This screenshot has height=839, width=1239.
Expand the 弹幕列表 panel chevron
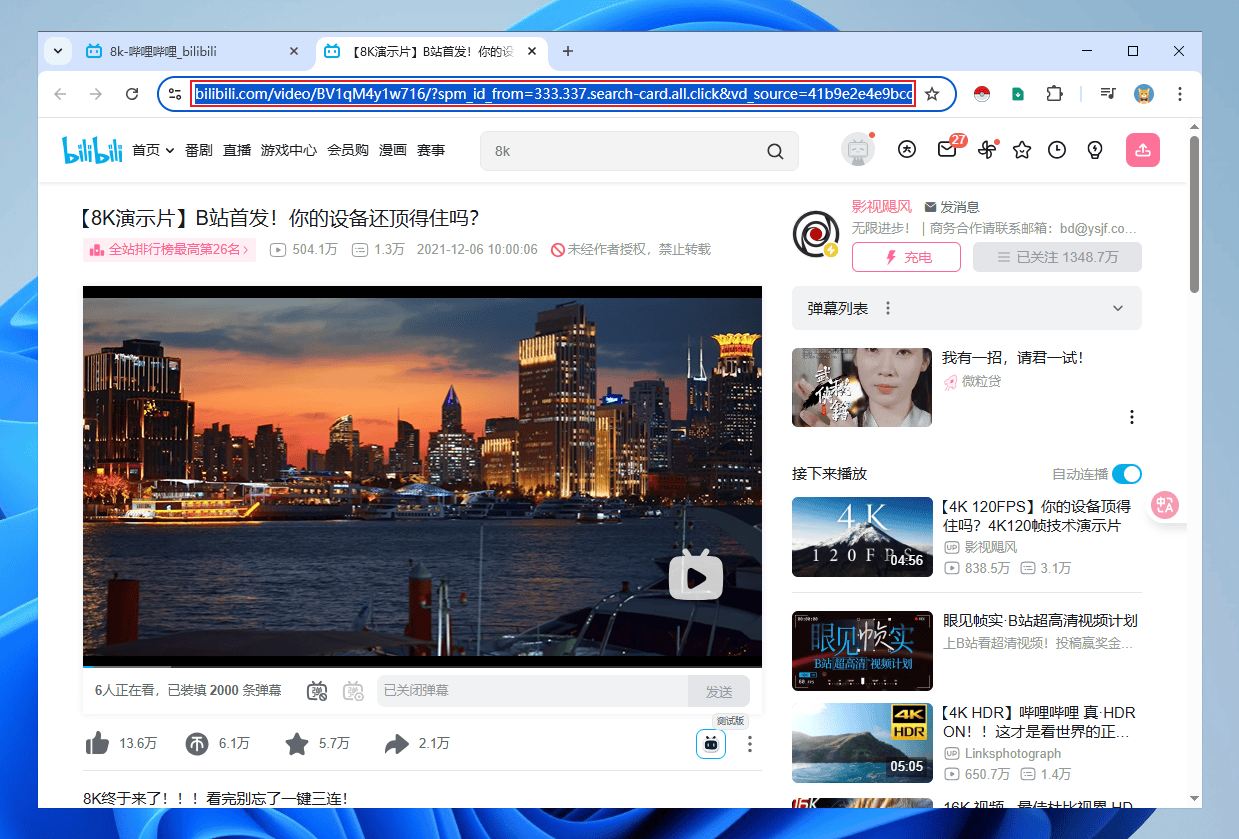1118,308
